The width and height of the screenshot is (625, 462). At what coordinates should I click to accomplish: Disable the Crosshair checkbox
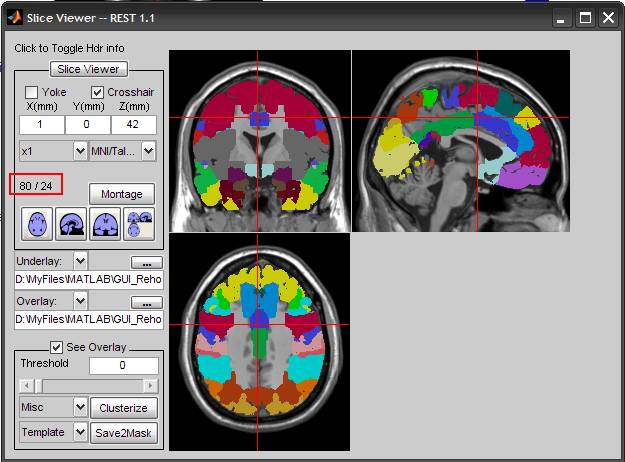click(x=98, y=92)
